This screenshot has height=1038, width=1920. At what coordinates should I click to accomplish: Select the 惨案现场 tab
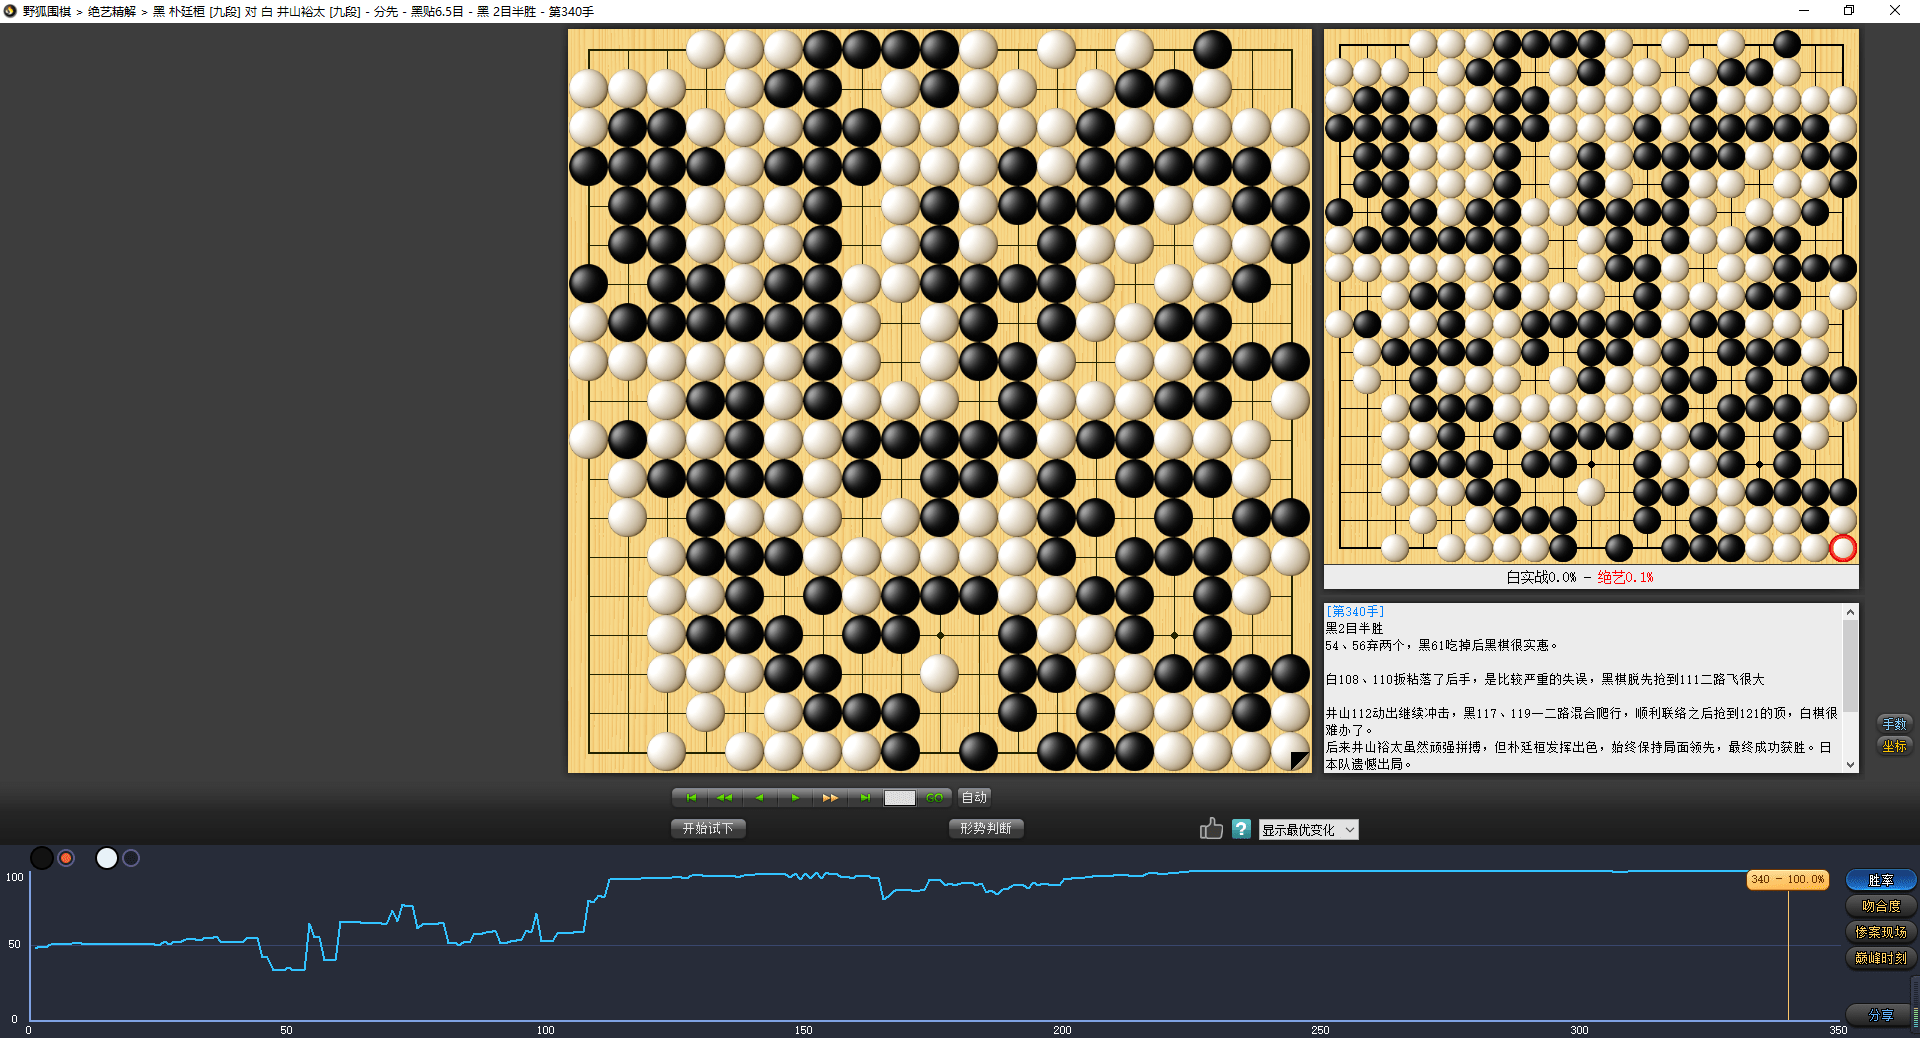point(1880,932)
